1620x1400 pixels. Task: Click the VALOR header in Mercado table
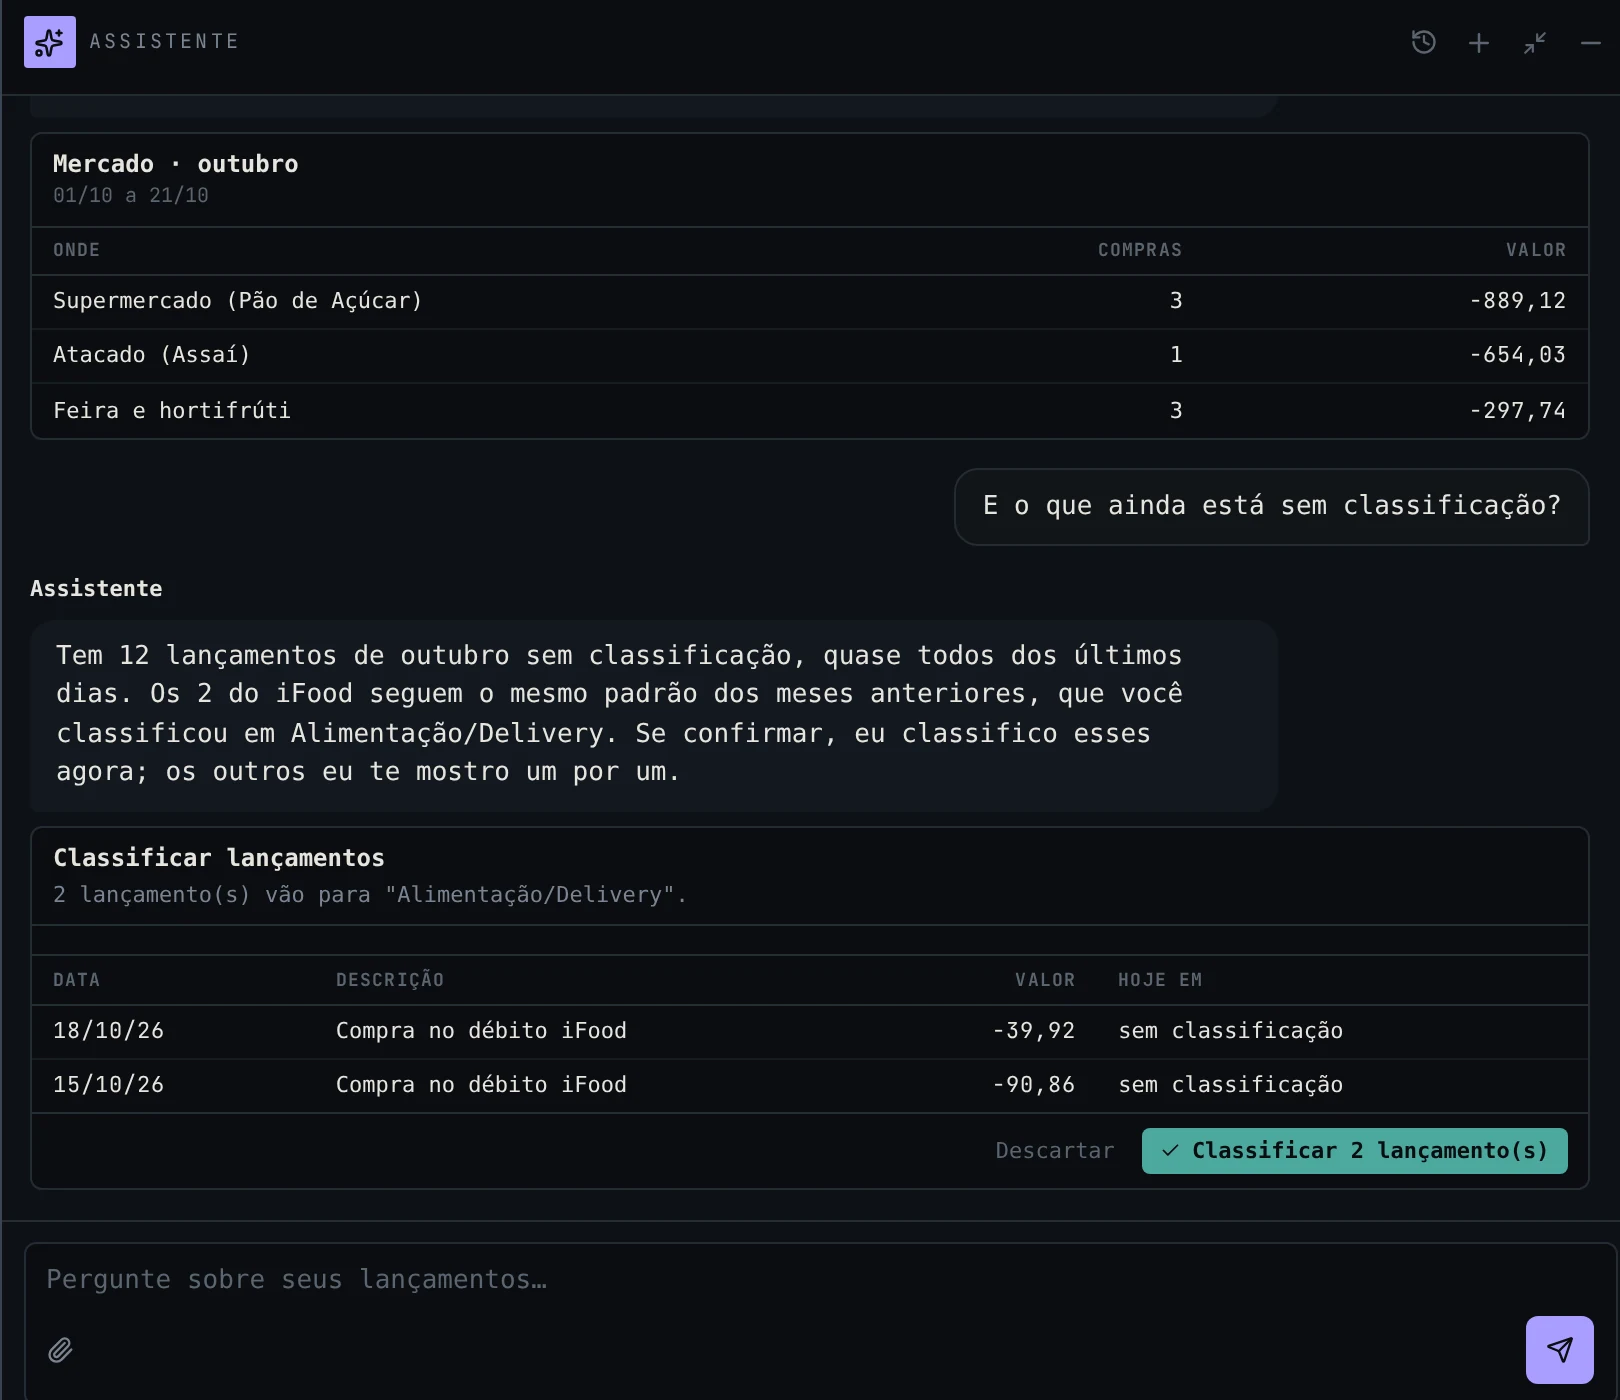coord(1536,250)
